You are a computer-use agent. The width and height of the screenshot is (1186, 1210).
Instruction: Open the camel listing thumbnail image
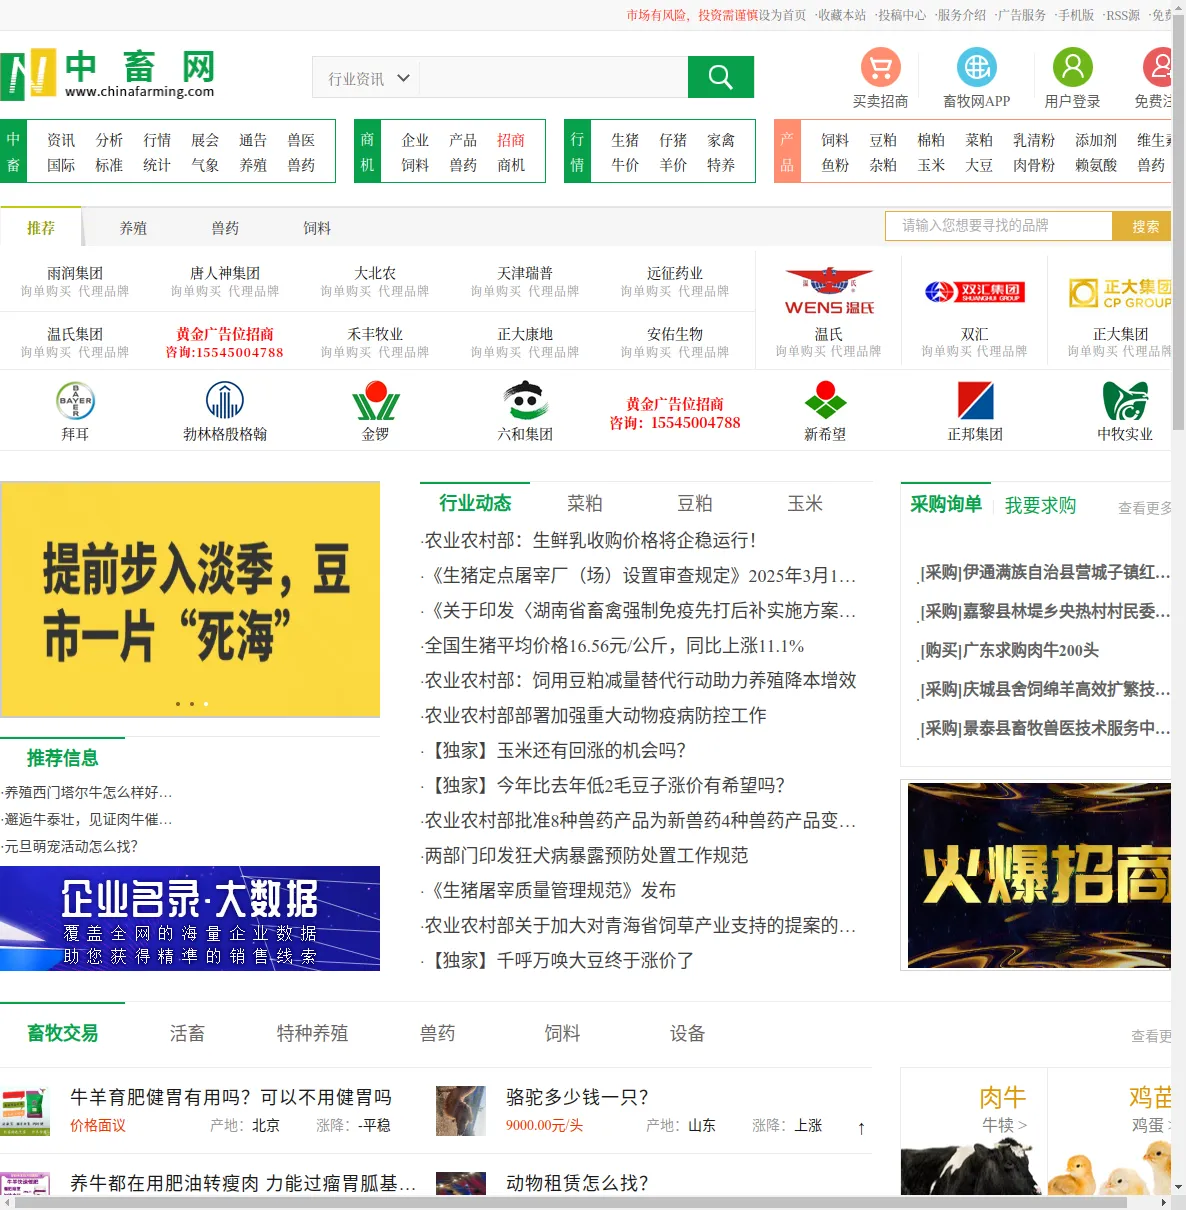[x=461, y=1111]
